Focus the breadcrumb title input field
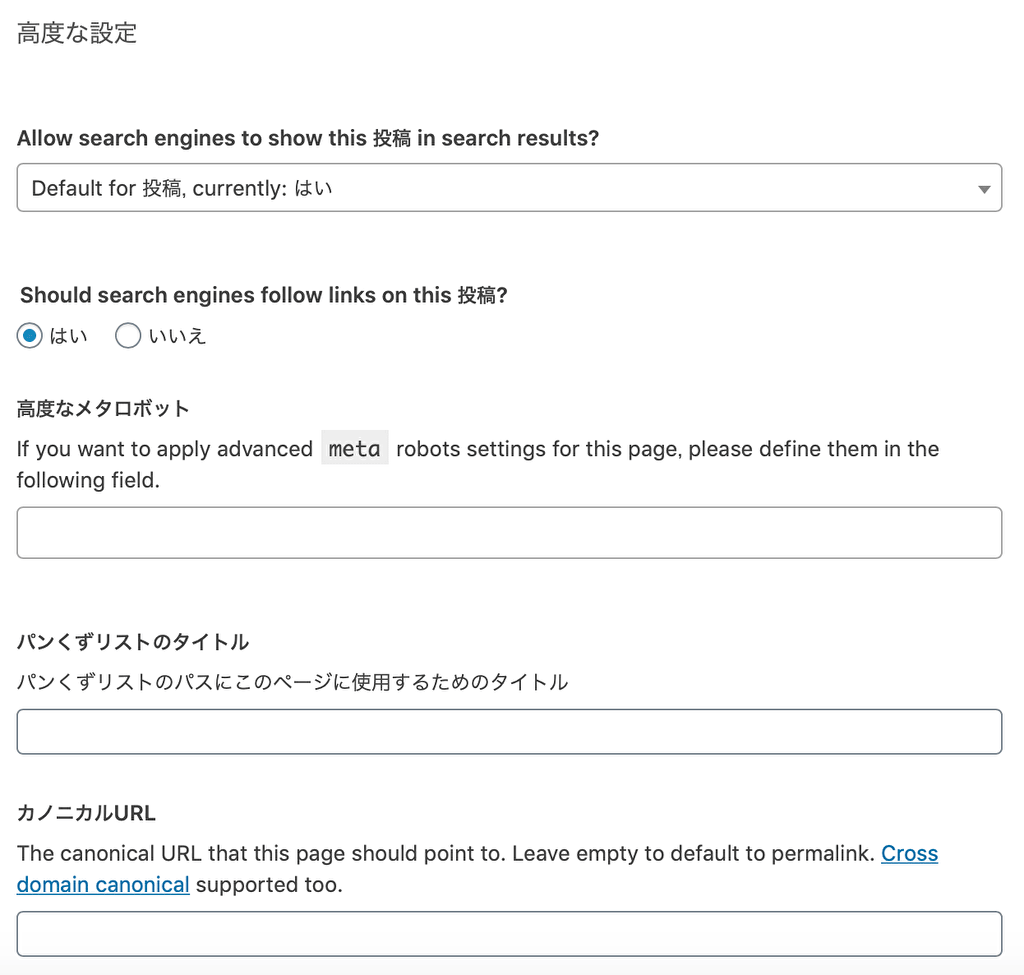The width and height of the screenshot is (1024, 975). point(510,731)
